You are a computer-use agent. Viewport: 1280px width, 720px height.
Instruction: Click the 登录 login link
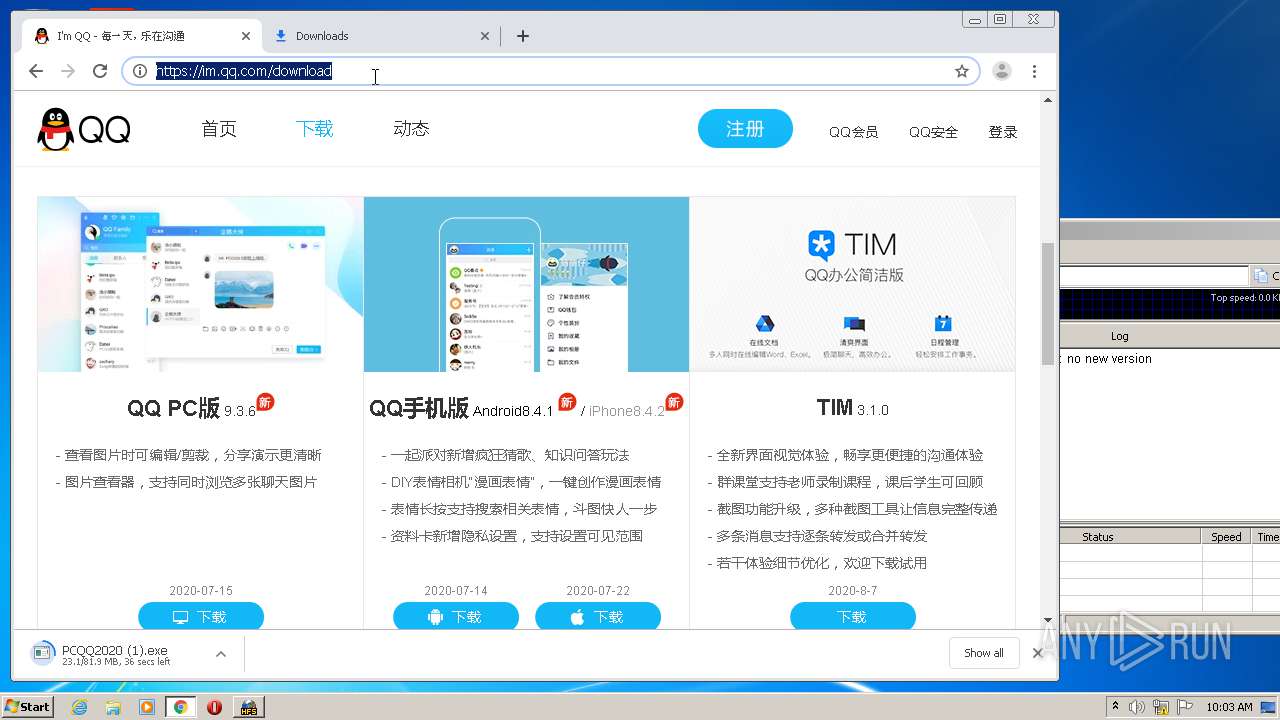click(1003, 132)
